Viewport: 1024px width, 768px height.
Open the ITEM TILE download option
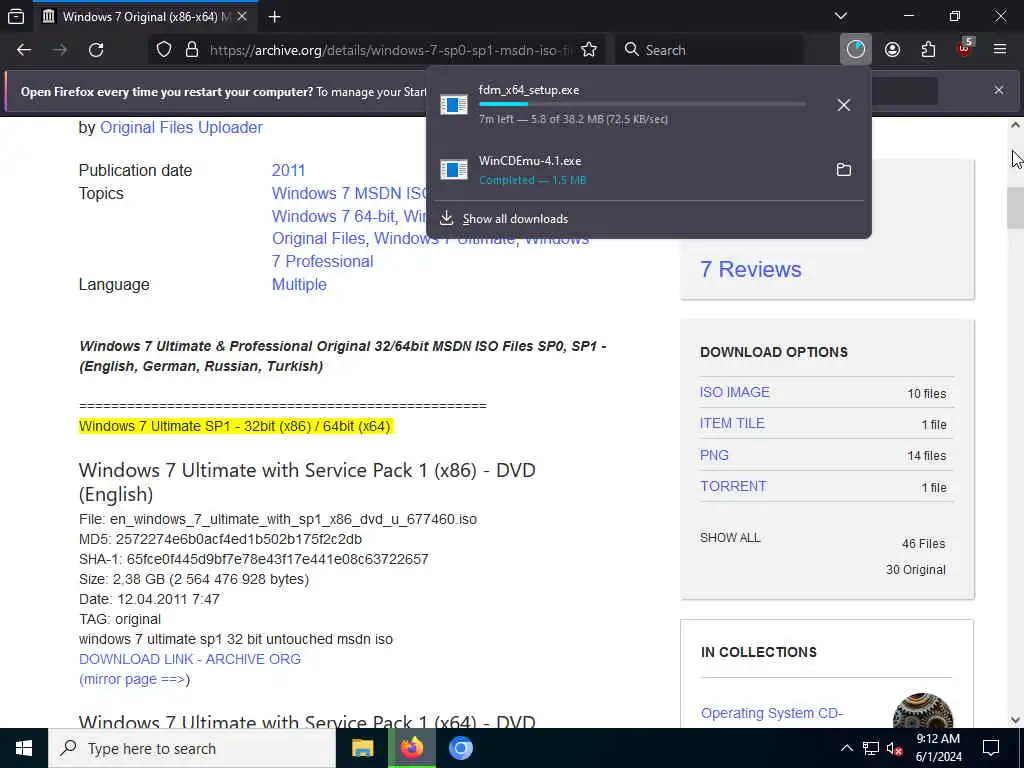[x=732, y=423]
